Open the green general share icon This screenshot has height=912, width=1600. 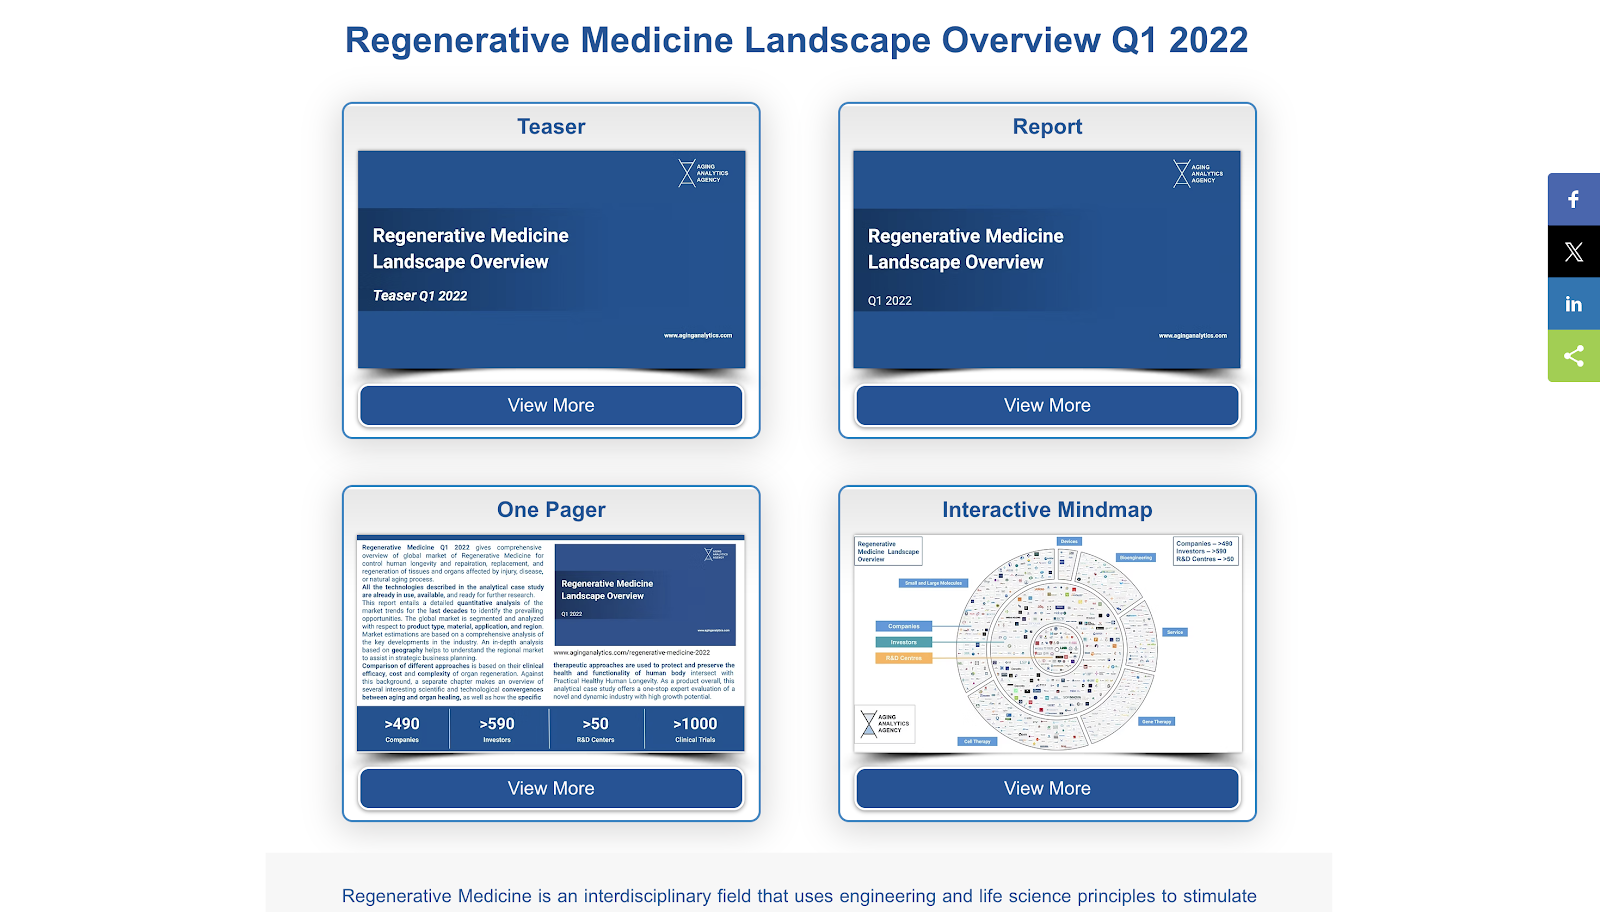(x=1573, y=356)
